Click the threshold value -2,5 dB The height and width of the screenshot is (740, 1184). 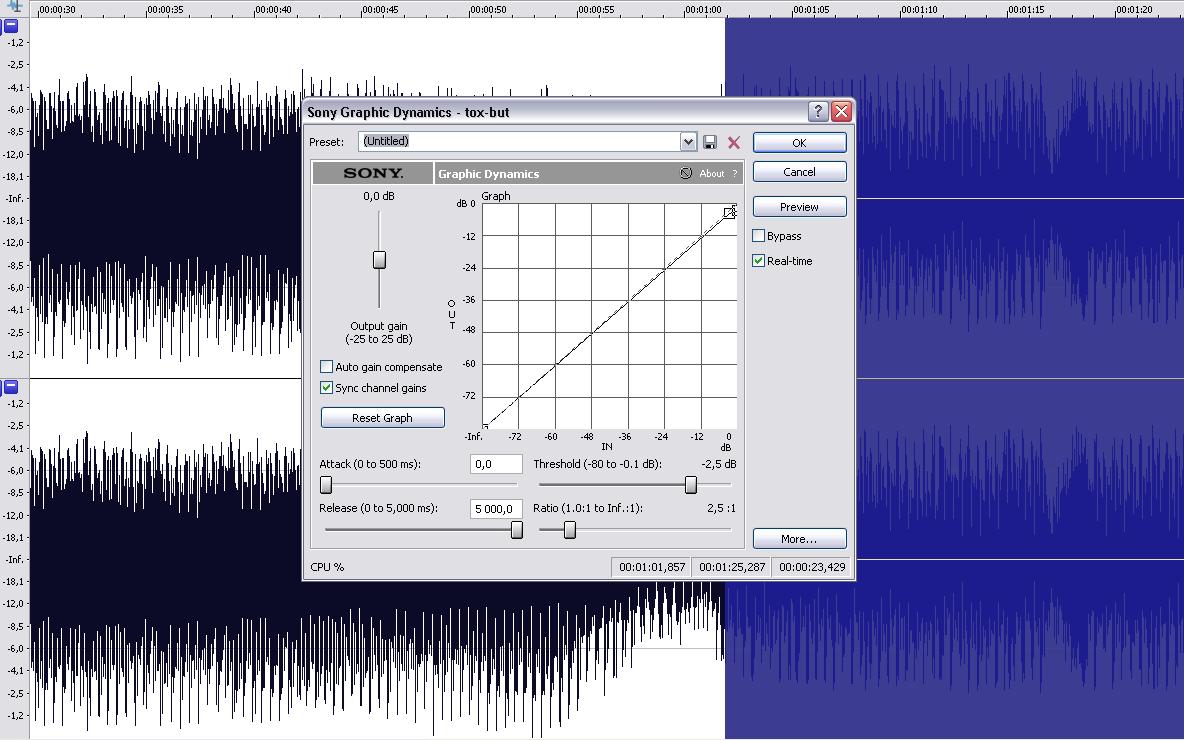719,464
